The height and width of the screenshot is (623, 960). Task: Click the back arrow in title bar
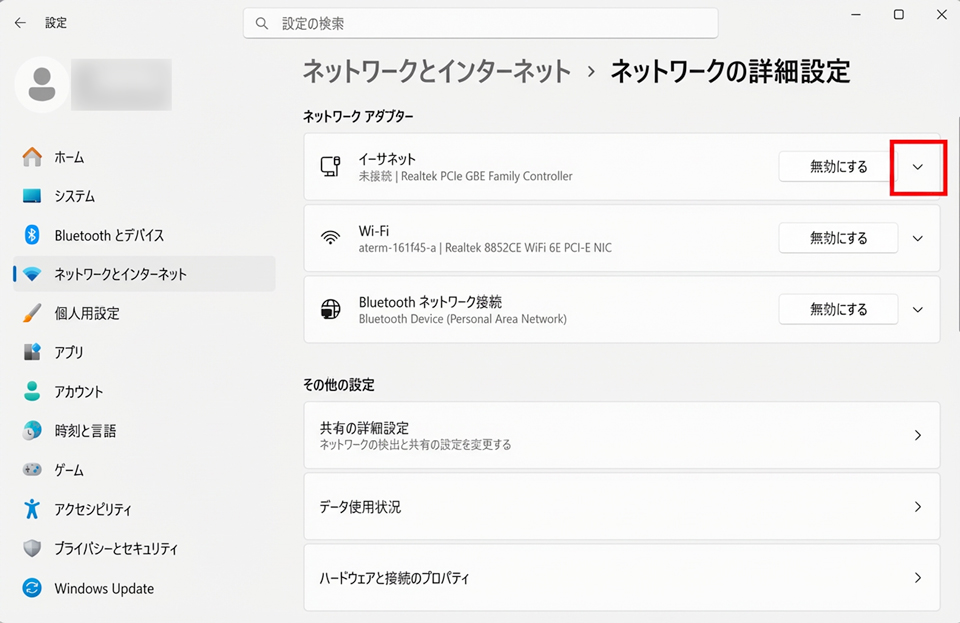(20, 22)
